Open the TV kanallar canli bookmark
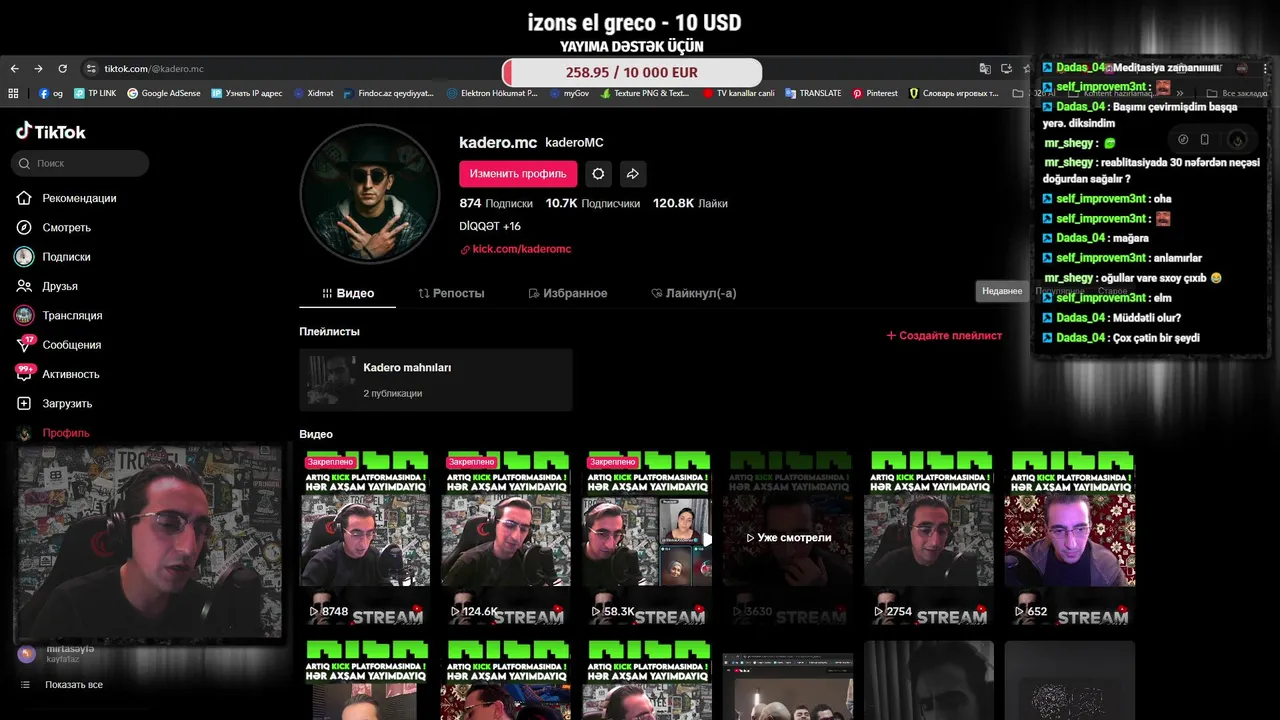Screen dimensions: 1280x720 pyautogui.click(x=739, y=93)
